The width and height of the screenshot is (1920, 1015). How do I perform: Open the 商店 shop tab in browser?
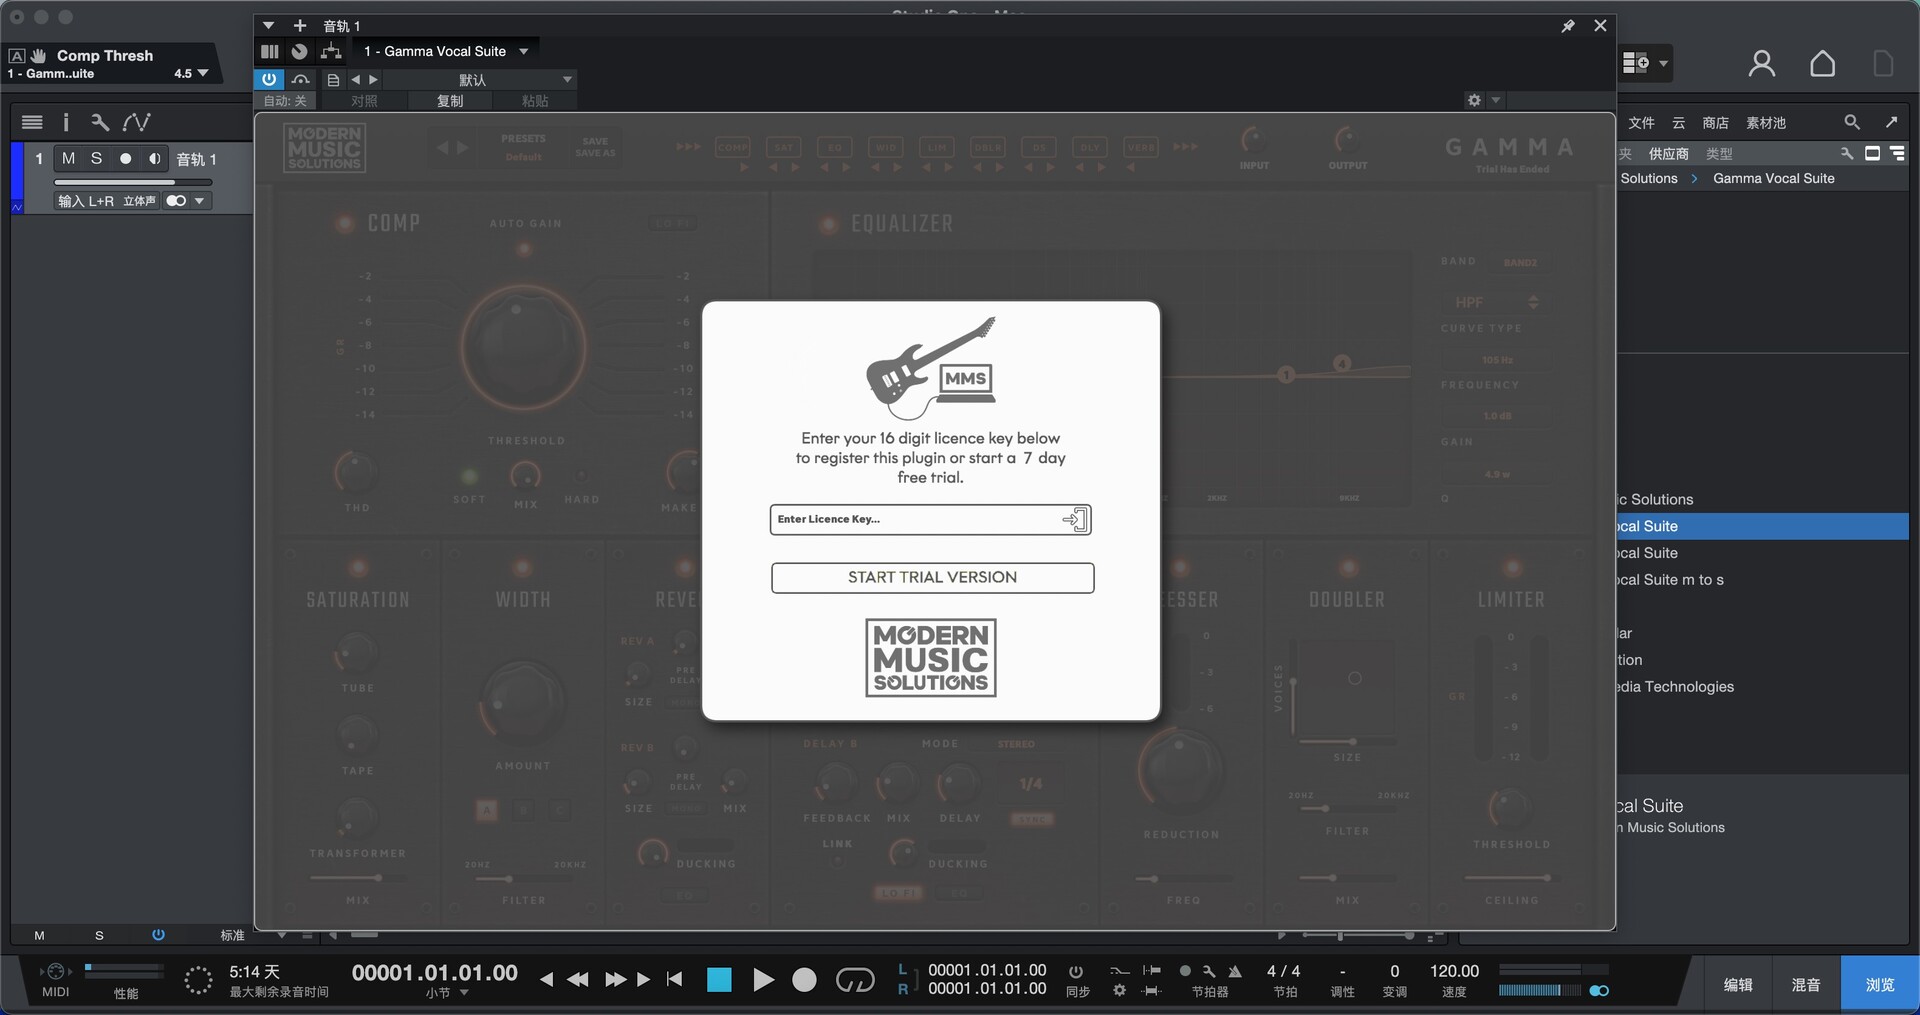point(1716,123)
